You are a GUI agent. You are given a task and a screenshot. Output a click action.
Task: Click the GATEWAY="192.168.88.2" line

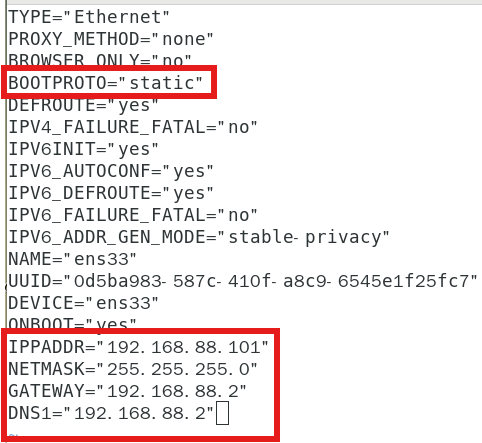127,391
